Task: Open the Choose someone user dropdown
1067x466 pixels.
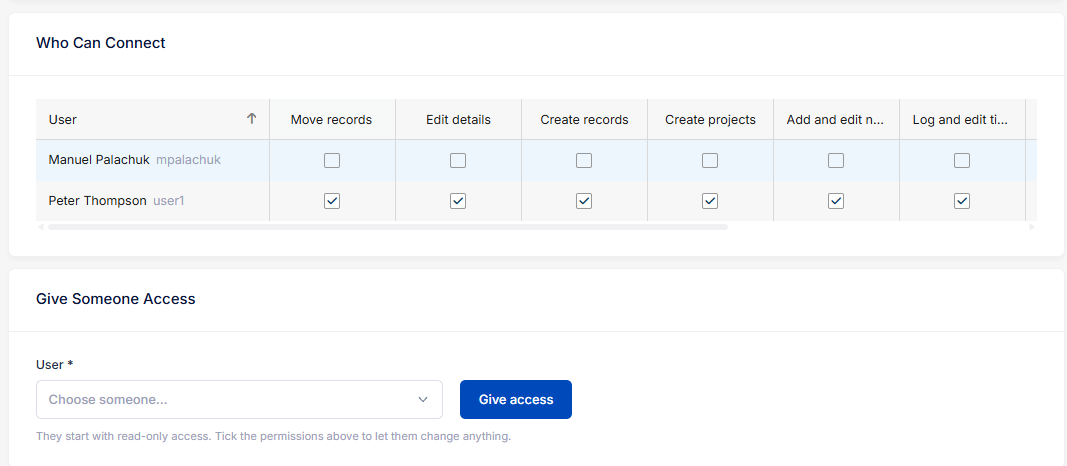Action: point(239,399)
